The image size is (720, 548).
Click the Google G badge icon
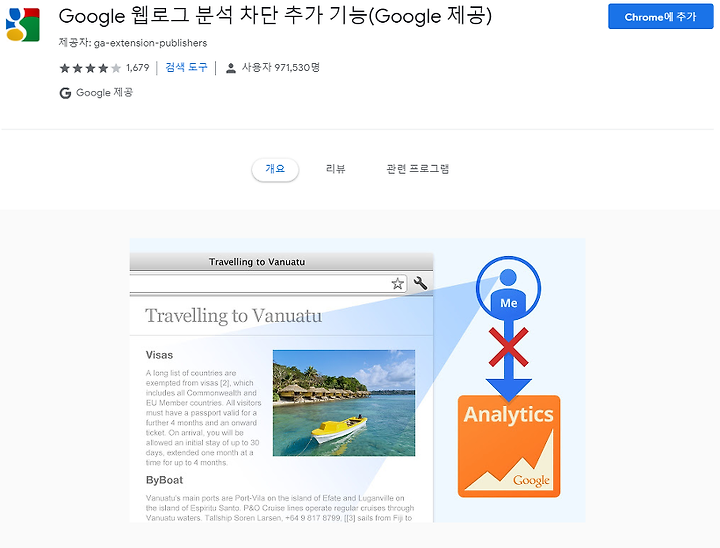click(65, 93)
